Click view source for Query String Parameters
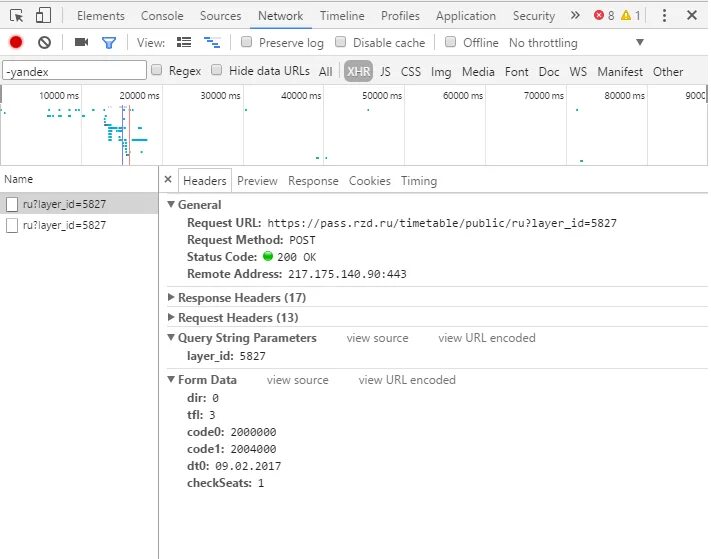Image resolution: width=711 pixels, height=559 pixels. click(x=377, y=338)
